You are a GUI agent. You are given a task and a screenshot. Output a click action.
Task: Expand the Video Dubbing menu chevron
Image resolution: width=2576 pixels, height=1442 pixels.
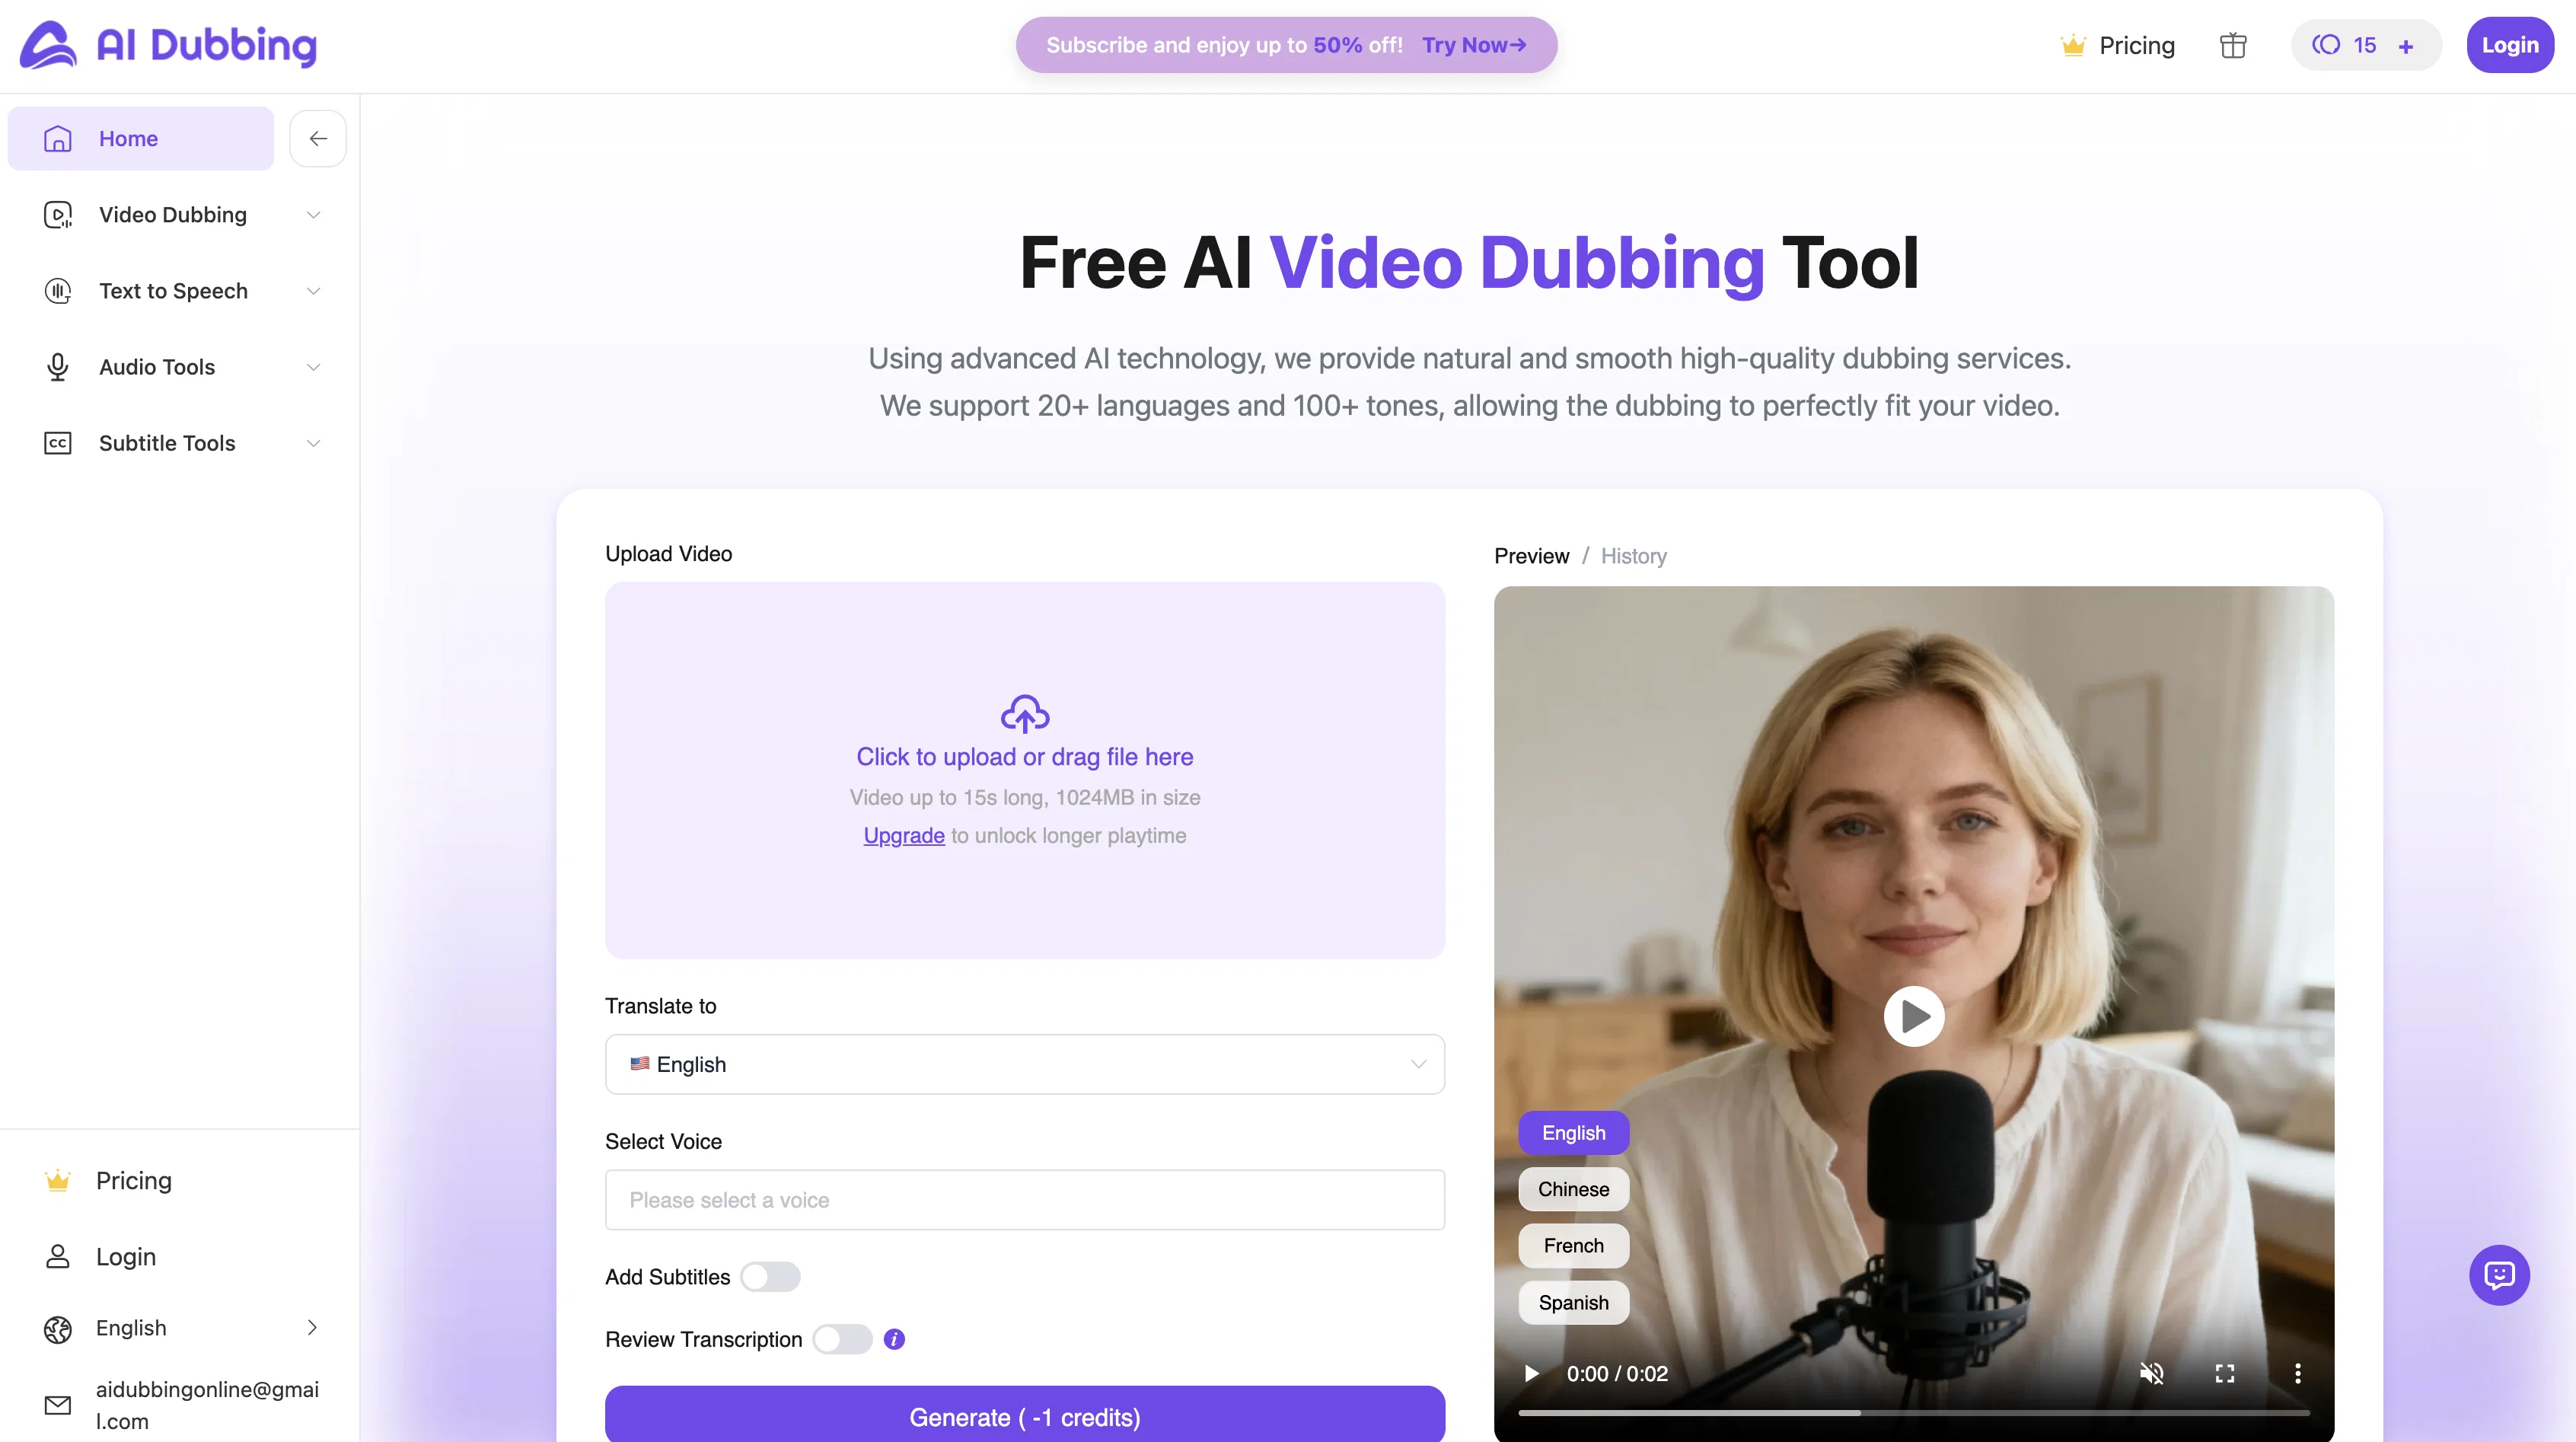(313, 215)
